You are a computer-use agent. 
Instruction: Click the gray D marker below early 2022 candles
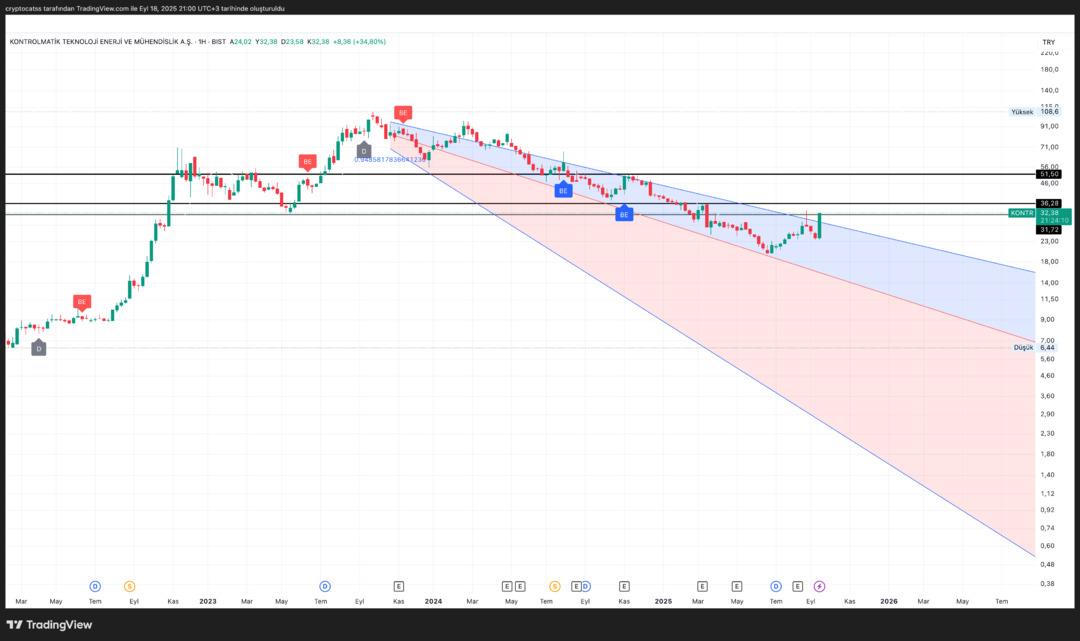click(x=39, y=348)
